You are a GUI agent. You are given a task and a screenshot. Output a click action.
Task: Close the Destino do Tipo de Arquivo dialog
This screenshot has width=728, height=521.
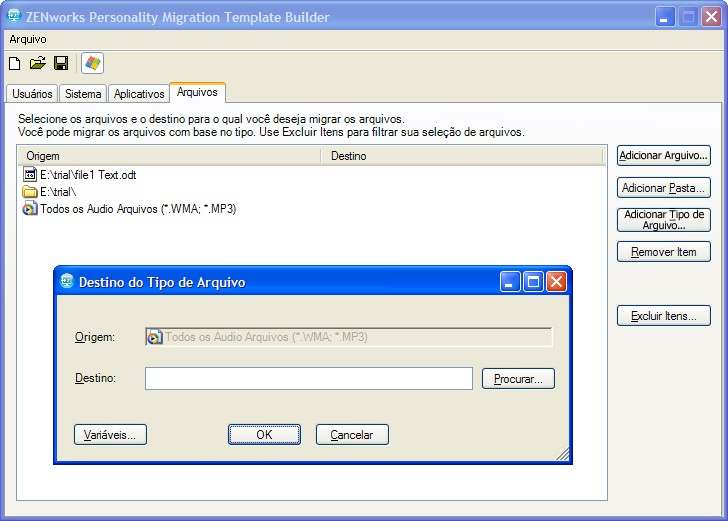[556, 281]
